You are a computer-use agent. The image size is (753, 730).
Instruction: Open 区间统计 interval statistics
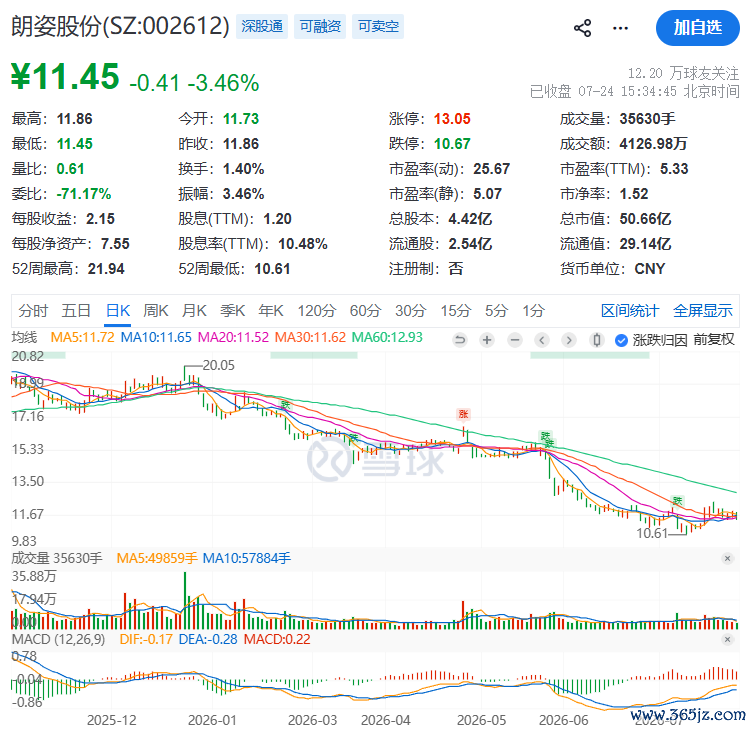tap(630, 311)
